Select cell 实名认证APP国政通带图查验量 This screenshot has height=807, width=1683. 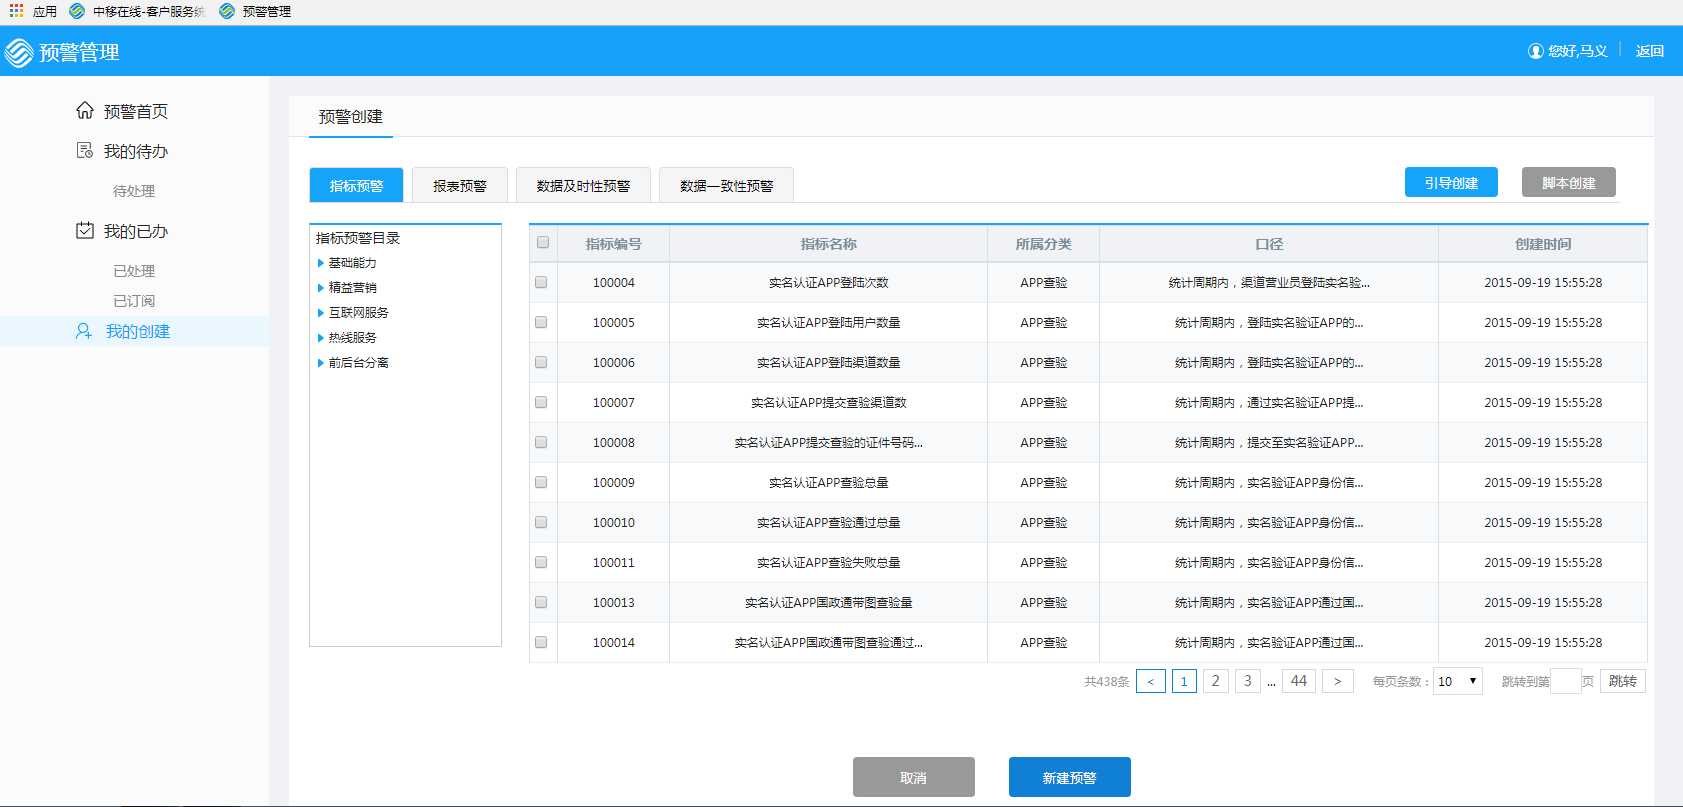[828, 603]
